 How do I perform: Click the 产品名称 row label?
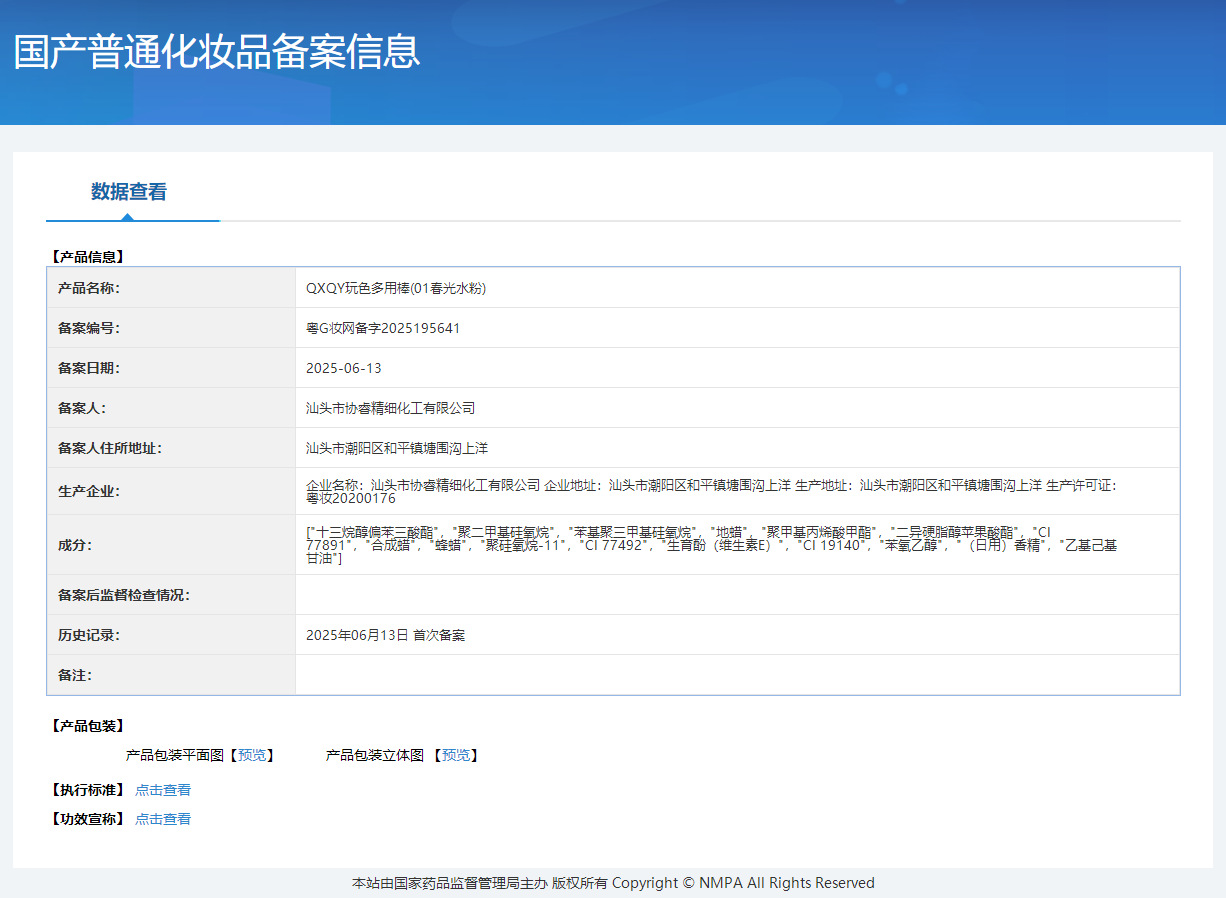pos(89,288)
